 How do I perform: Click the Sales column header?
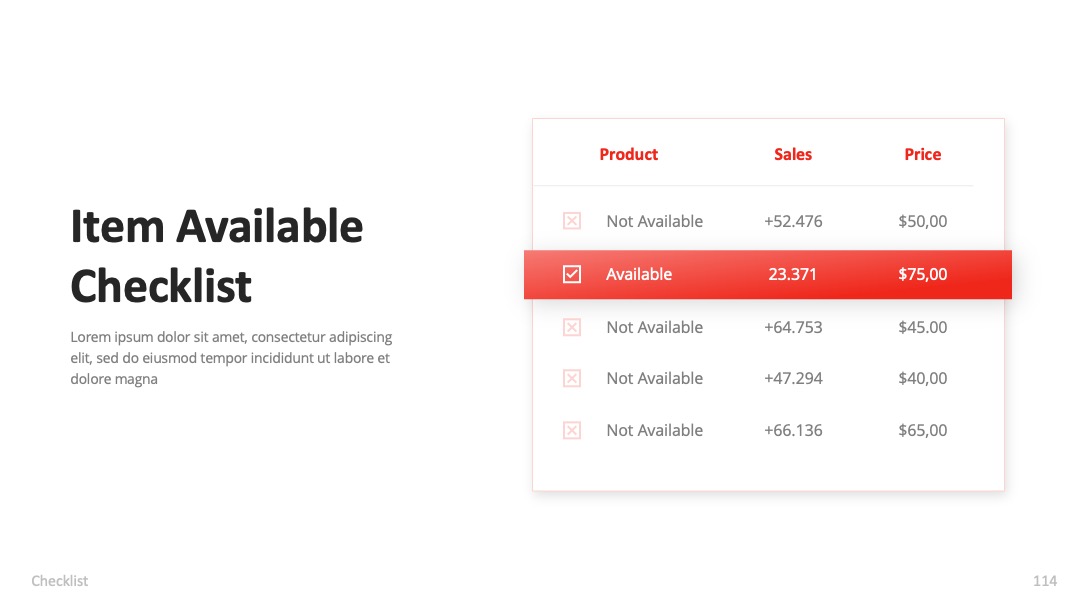point(793,154)
